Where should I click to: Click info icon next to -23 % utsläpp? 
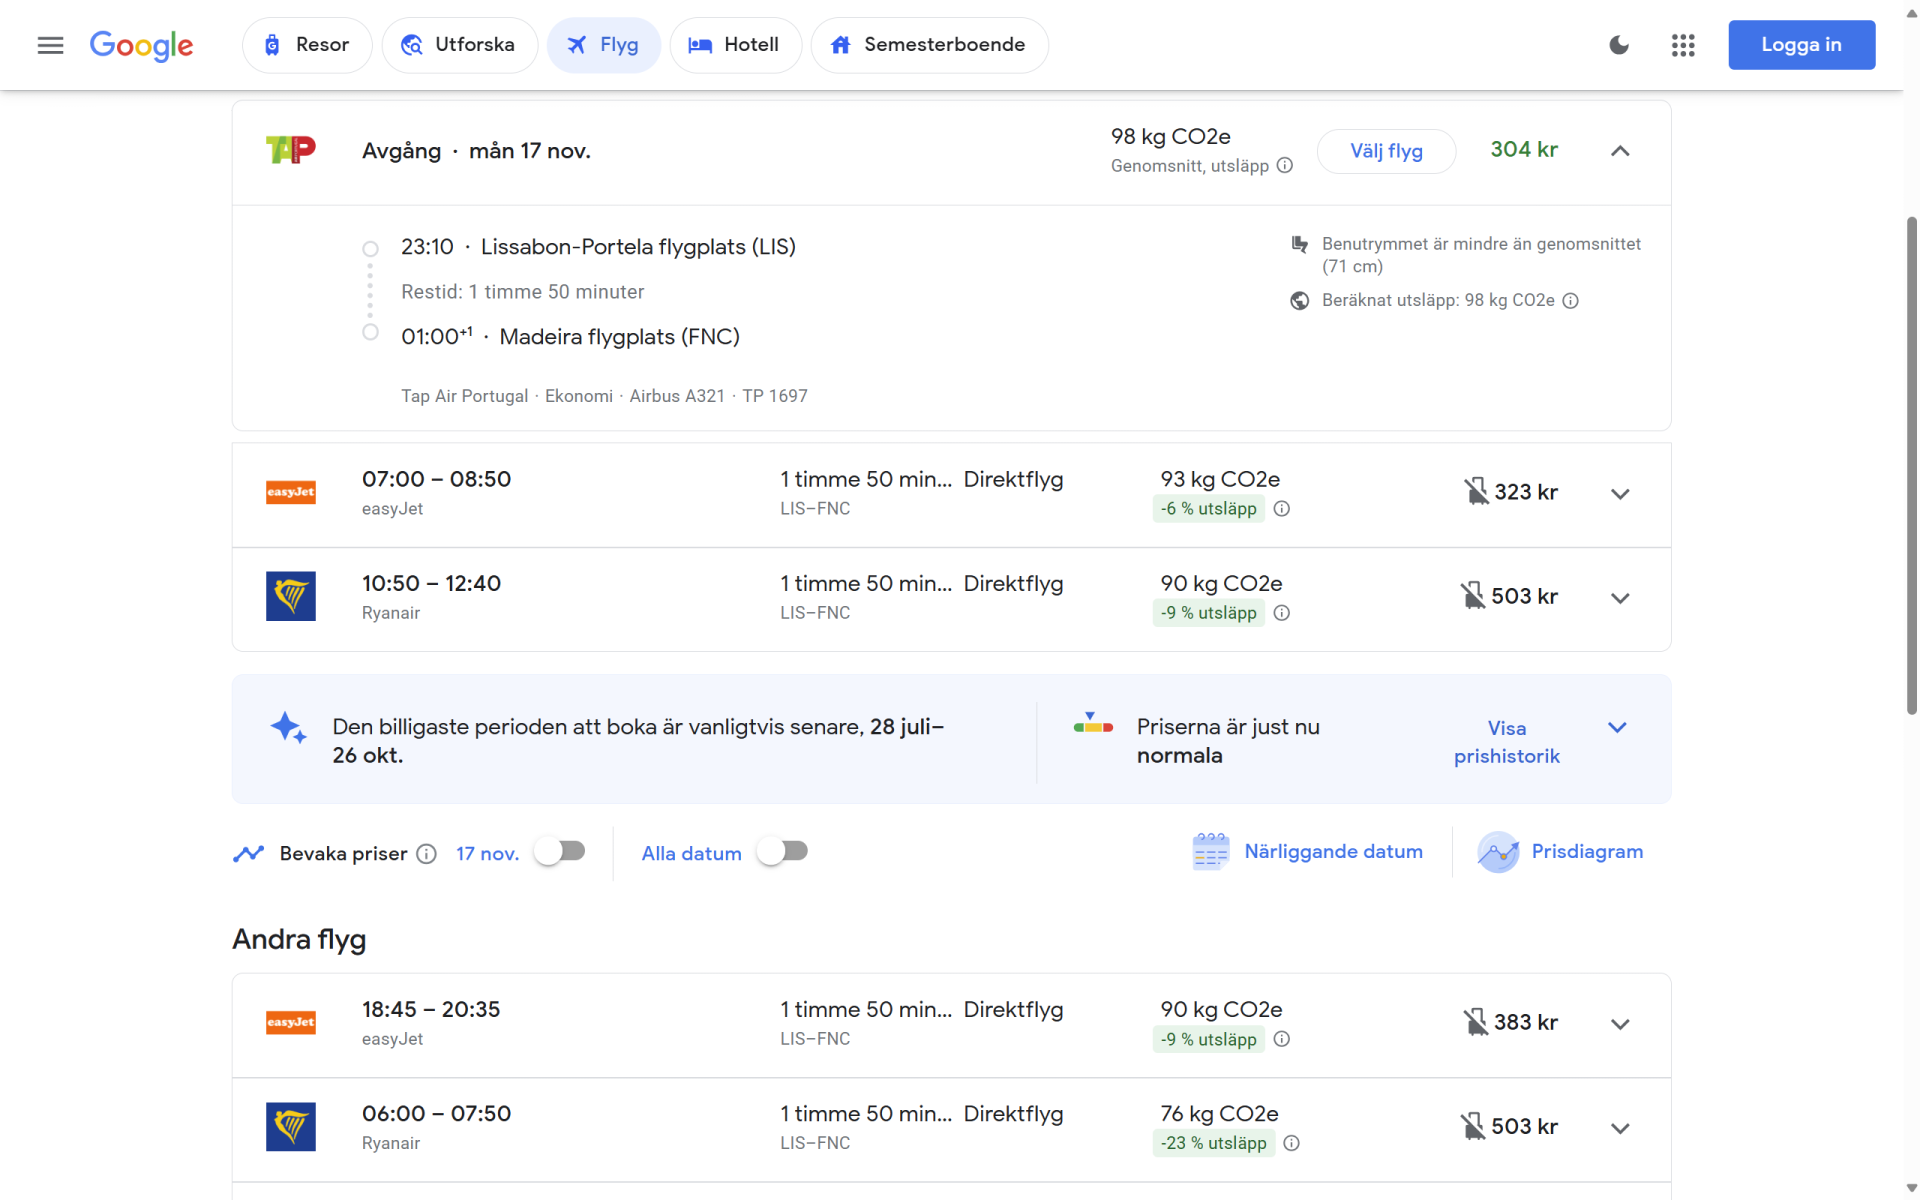point(1292,1143)
